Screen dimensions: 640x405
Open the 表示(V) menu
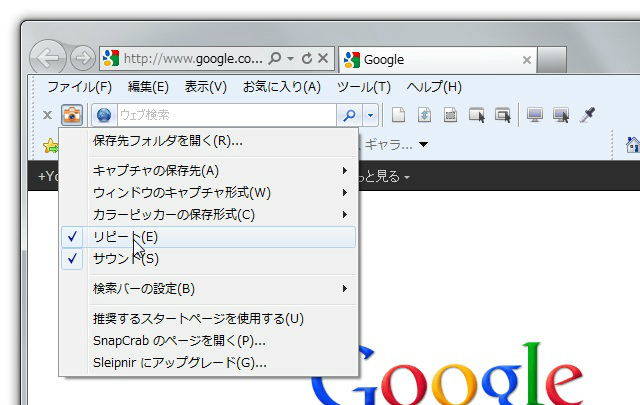click(205, 87)
